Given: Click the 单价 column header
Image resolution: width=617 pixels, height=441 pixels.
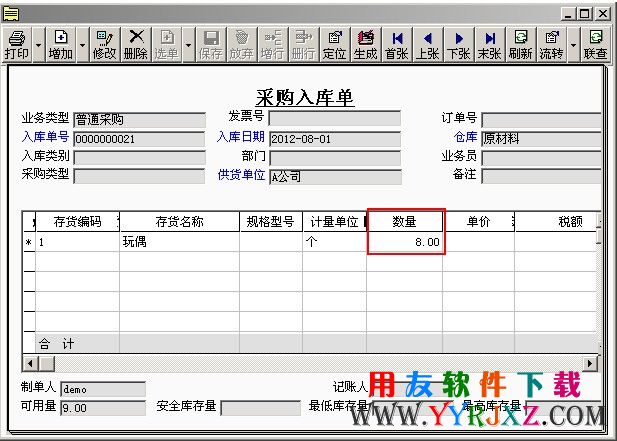Looking at the screenshot, I should [478, 222].
